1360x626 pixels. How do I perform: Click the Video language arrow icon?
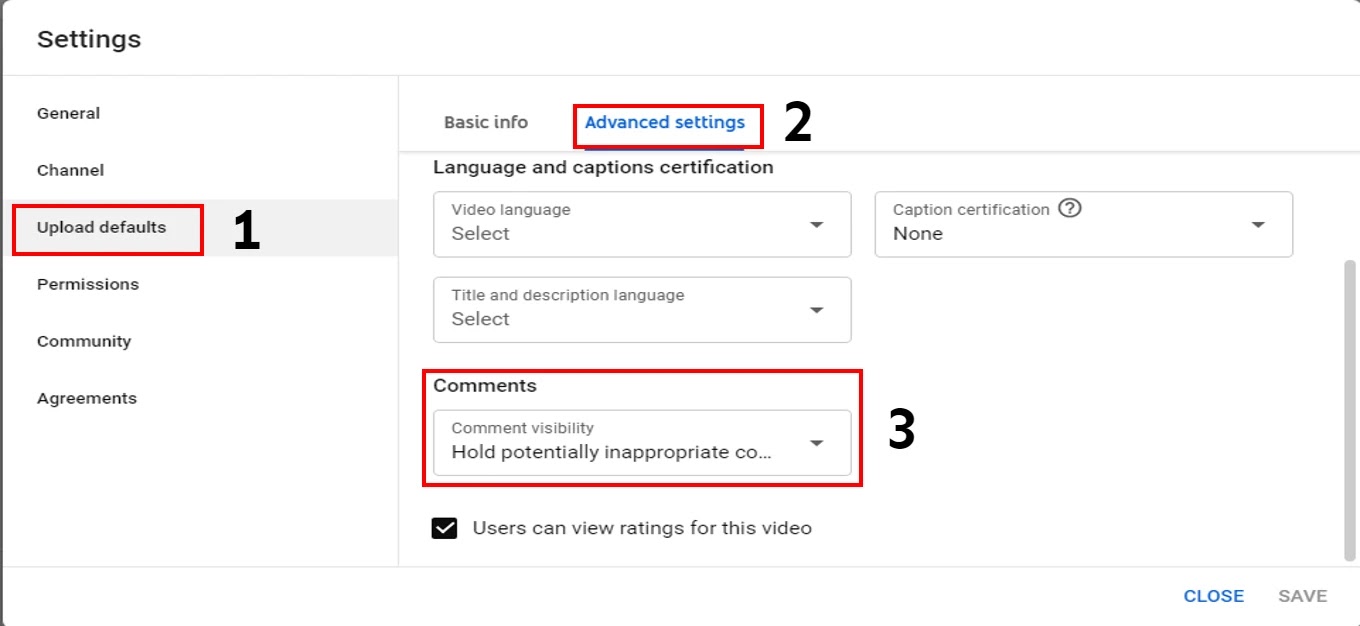point(817,225)
